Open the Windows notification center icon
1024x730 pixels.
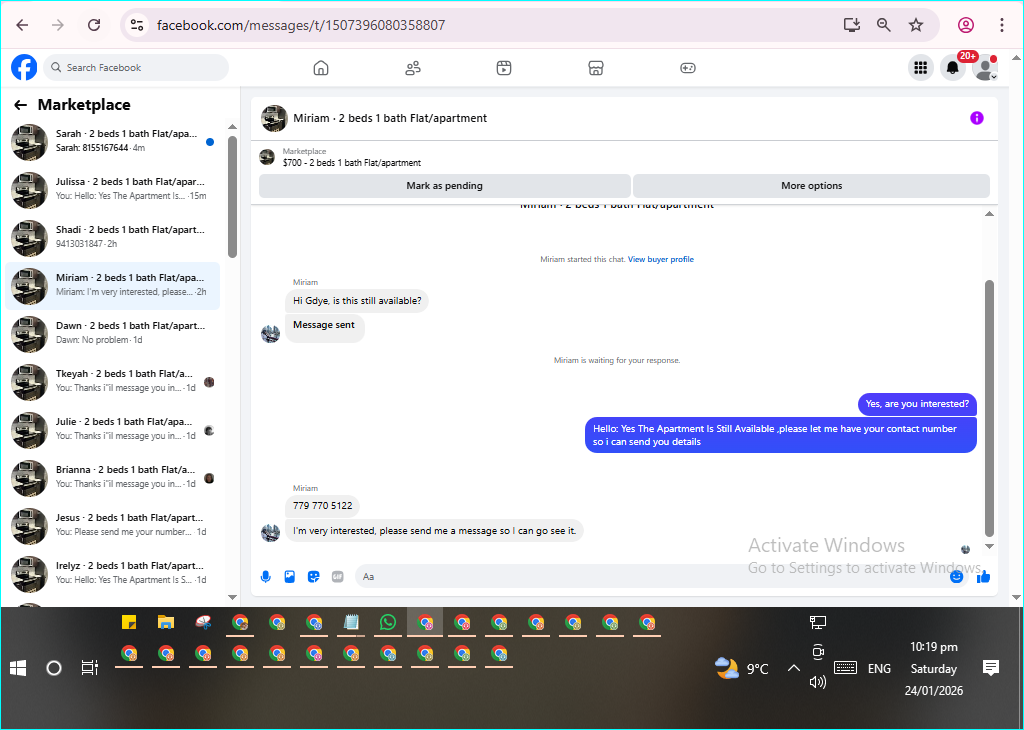click(x=991, y=668)
